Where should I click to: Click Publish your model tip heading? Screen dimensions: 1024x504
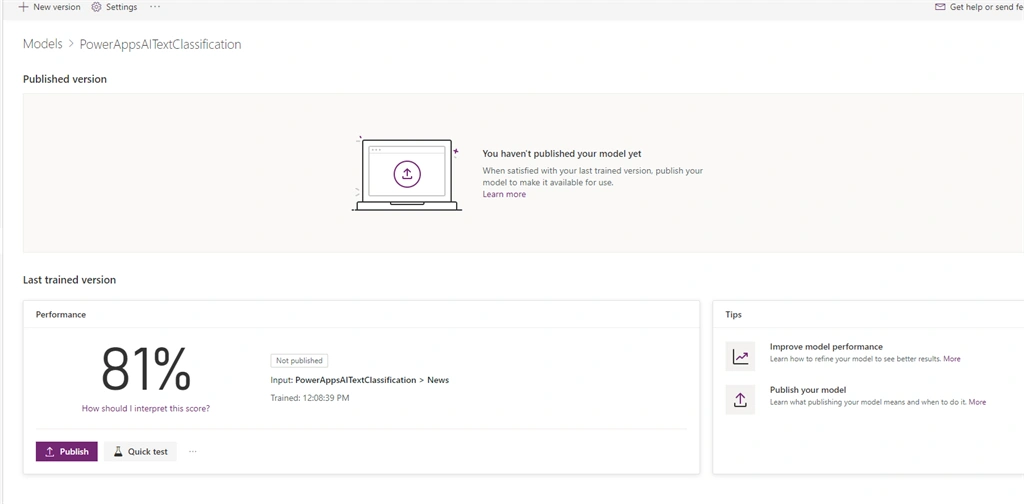(x=808, y=390)
